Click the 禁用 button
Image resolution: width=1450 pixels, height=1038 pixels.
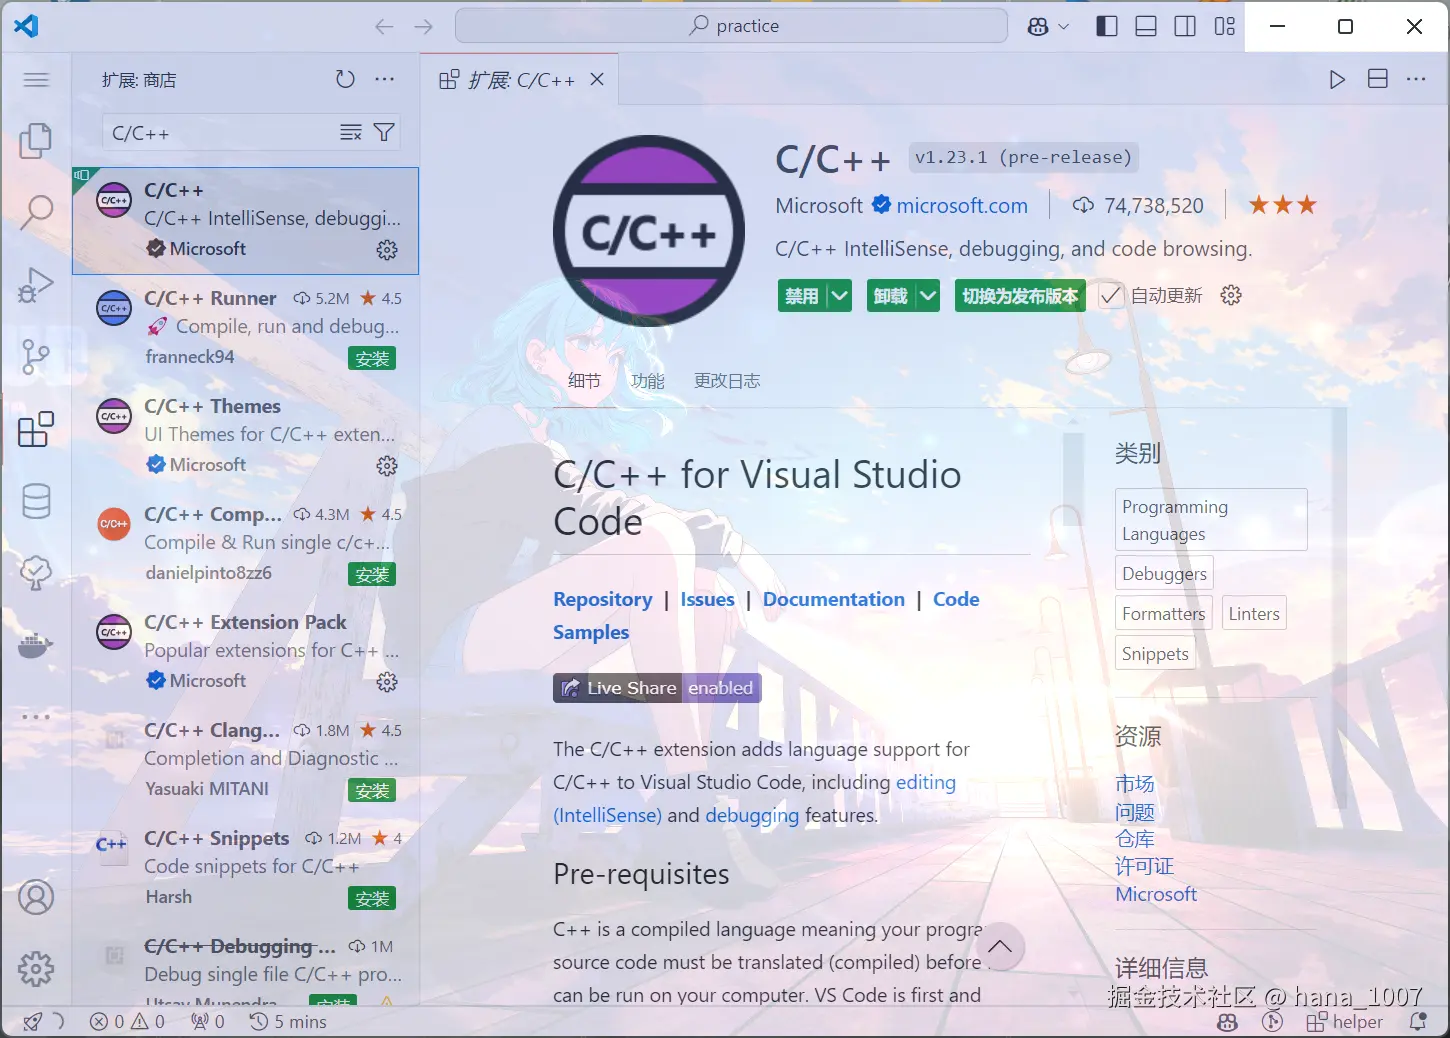[x=802, y=295]
